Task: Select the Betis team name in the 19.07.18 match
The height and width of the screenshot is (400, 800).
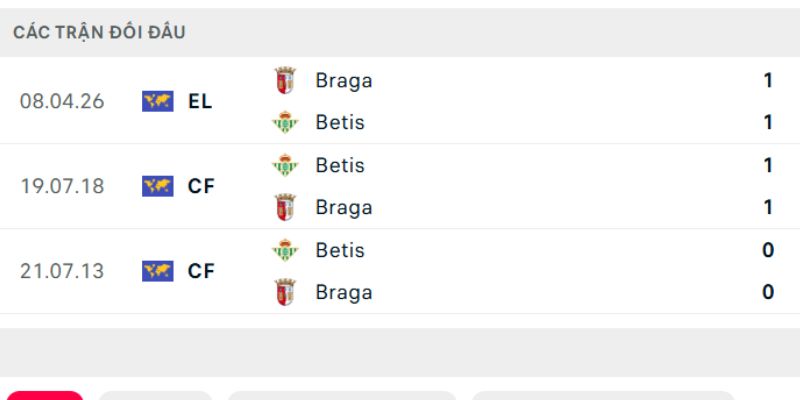Action: (340, 165)
